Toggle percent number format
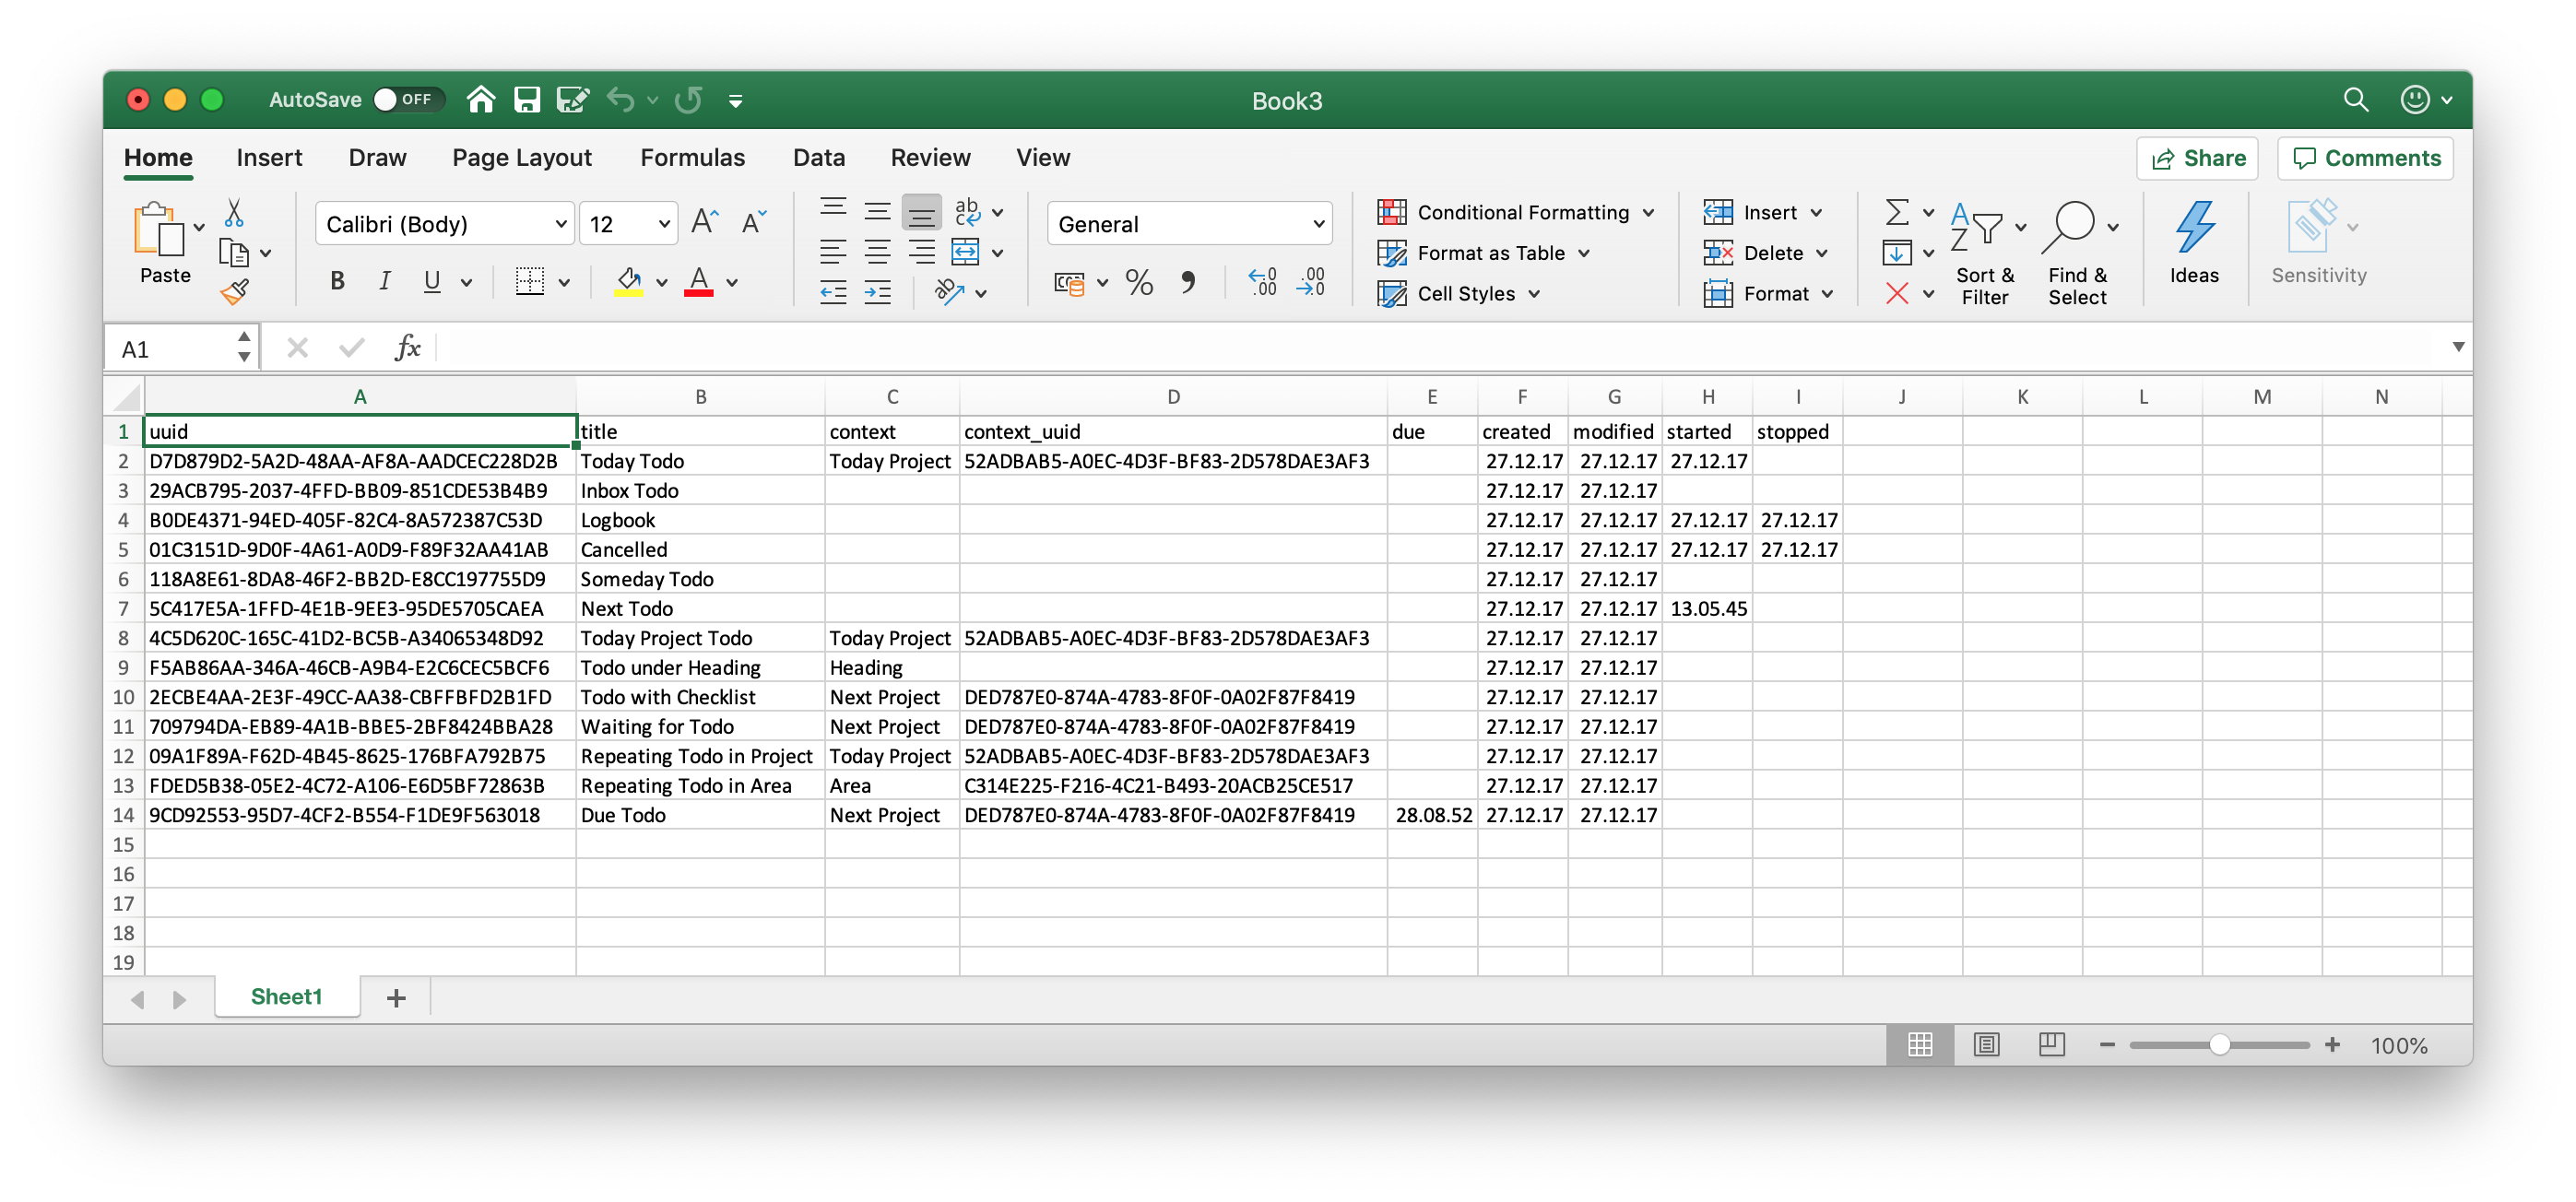2576x1202 pixels. [x=1138, y=283]
